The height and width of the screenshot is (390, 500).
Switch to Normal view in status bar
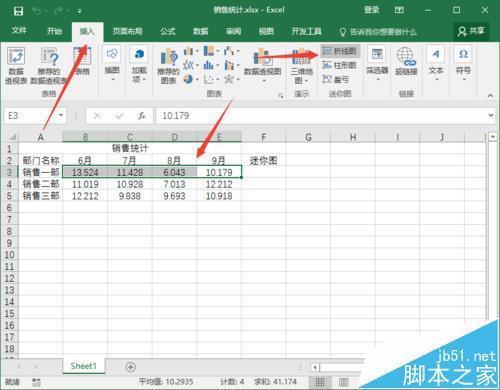click(x=320, y=382)
